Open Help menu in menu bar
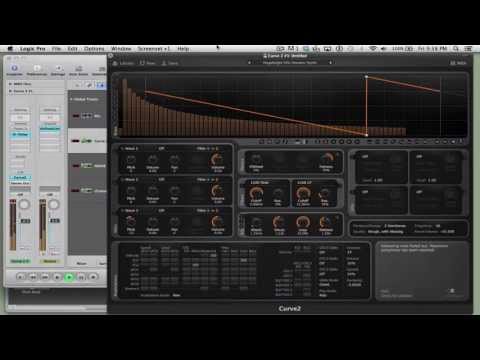 (183, 49)
